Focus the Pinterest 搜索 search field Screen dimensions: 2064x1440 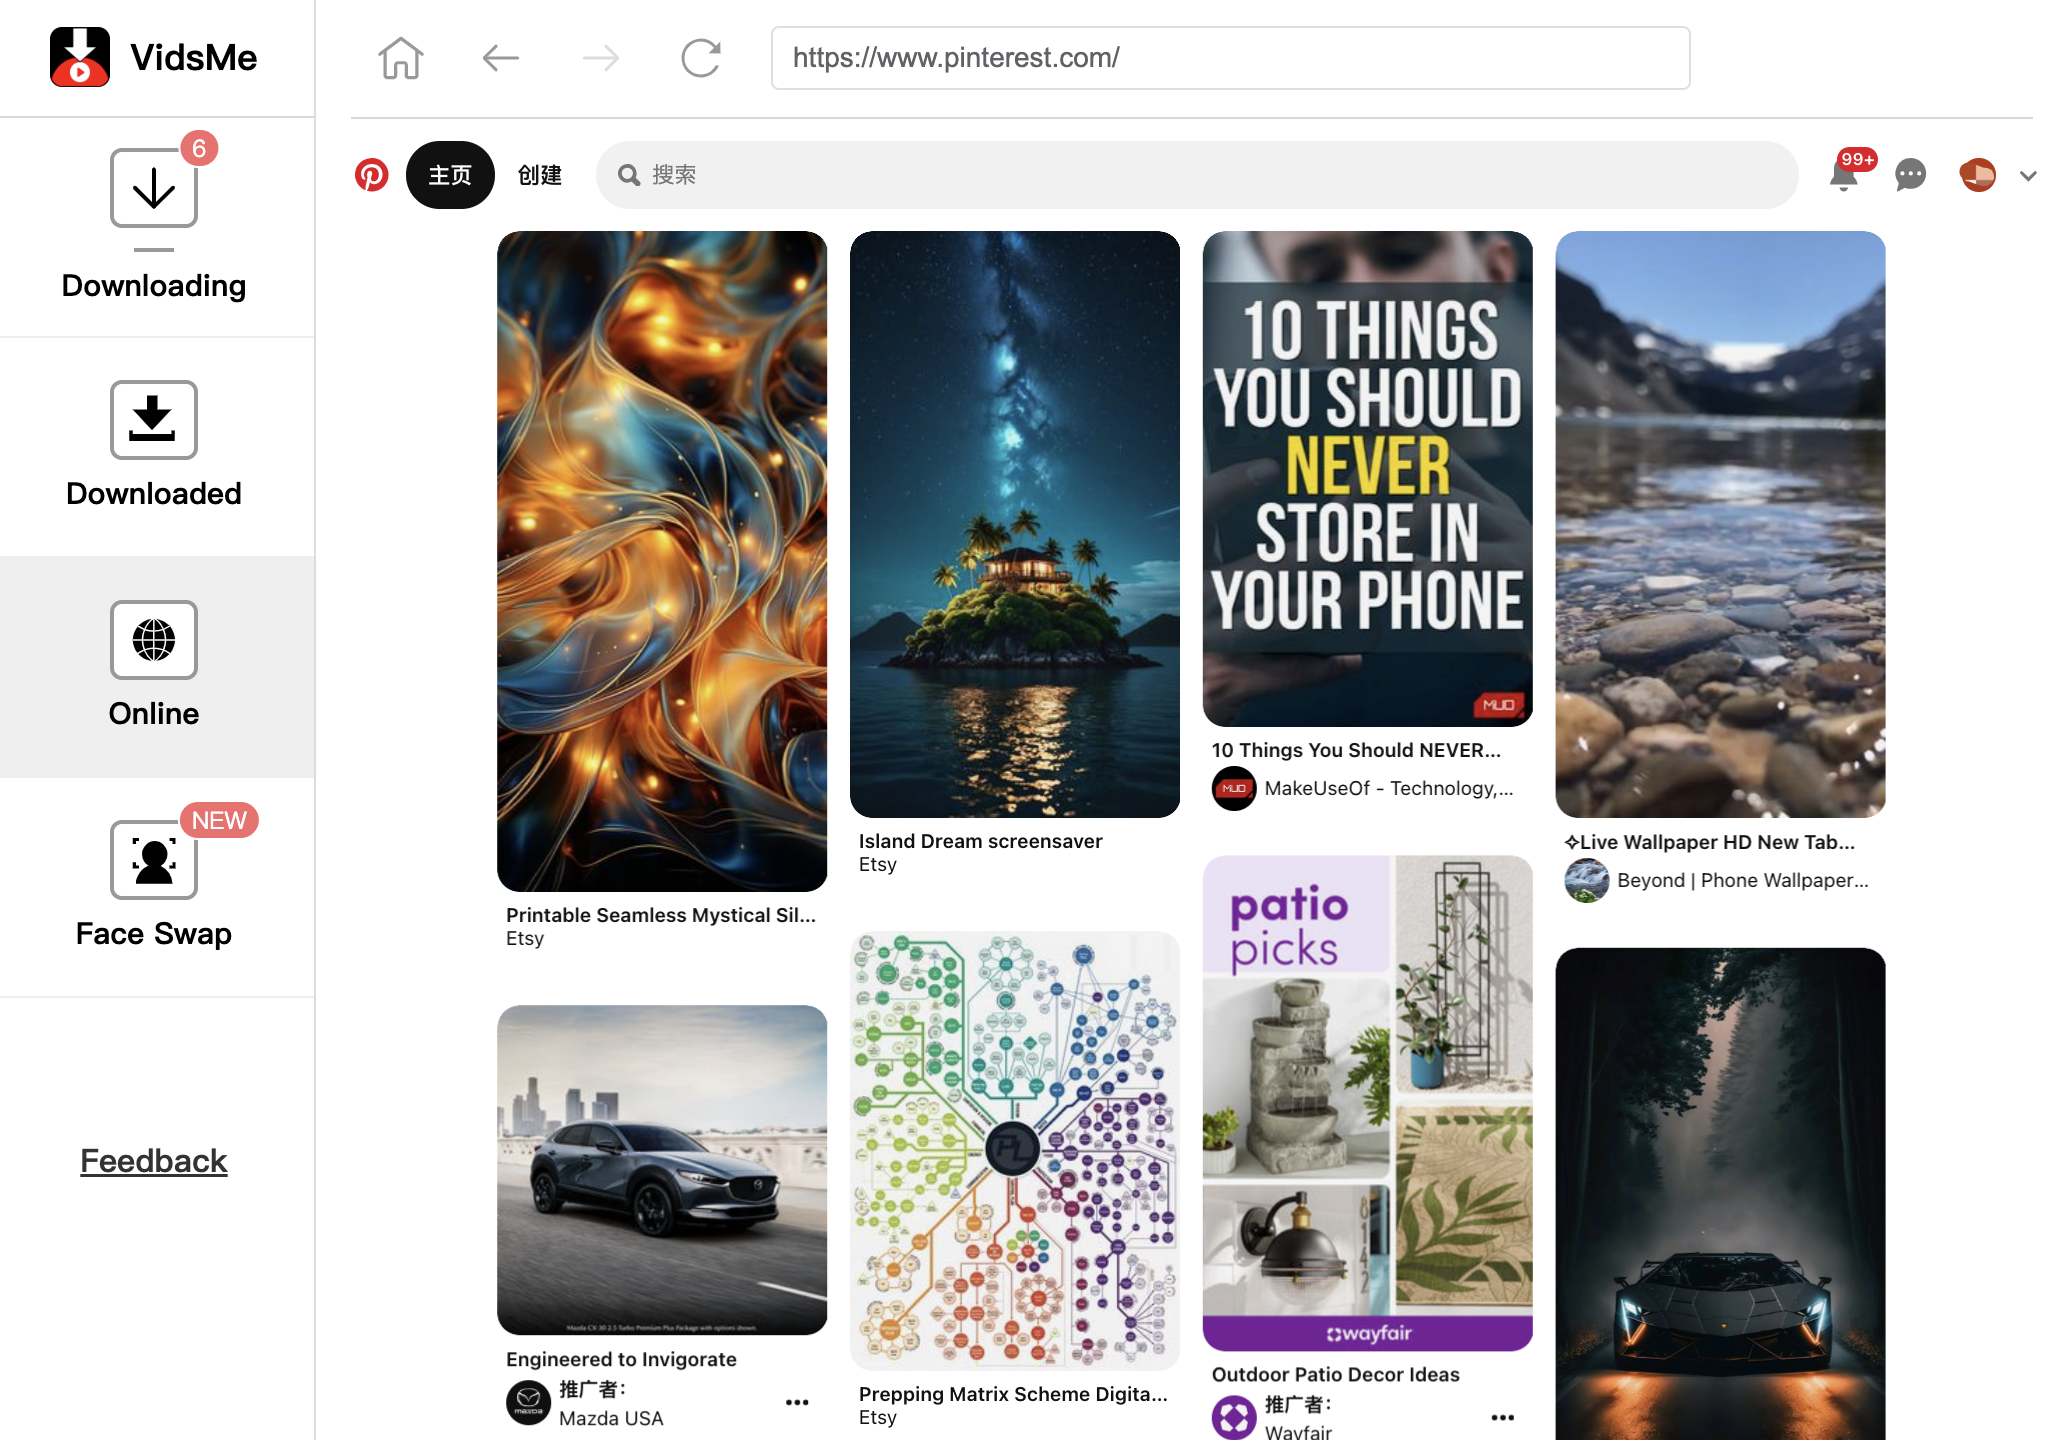[x=1197, y=175]
